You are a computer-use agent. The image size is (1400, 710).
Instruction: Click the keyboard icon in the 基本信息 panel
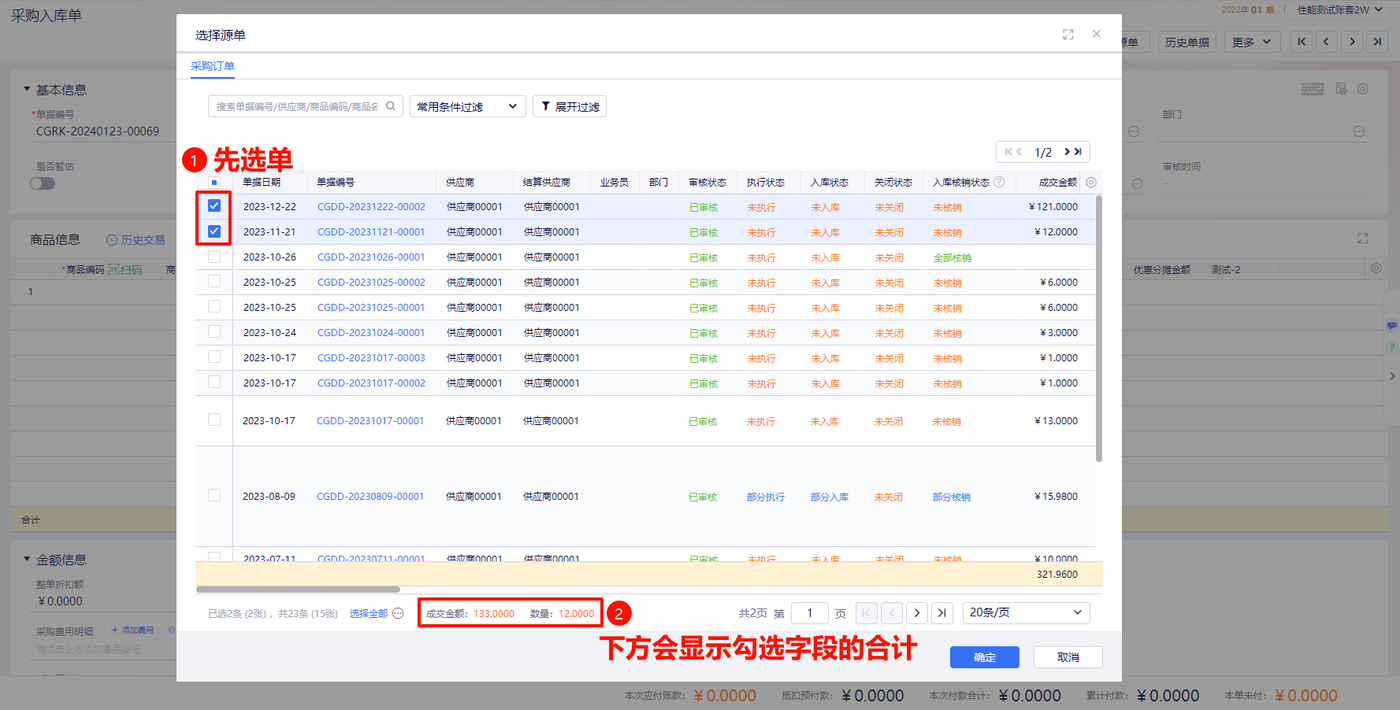tap(1313, 89)
